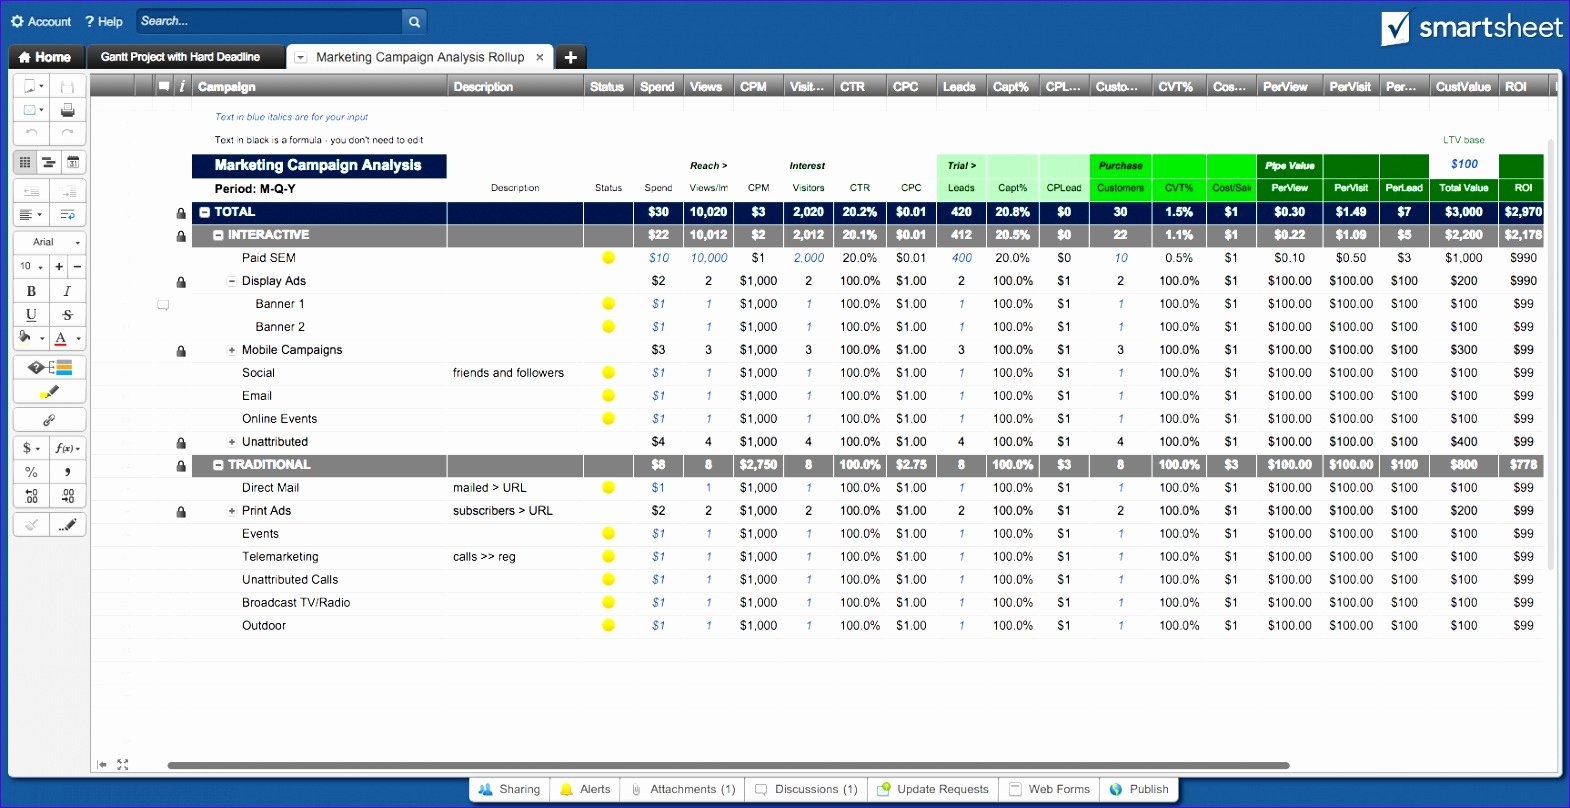Image resolution: width=1570 pixels, height=808 pixels.
Task: Toggle Italic formatting
Action: coord(67,291)
